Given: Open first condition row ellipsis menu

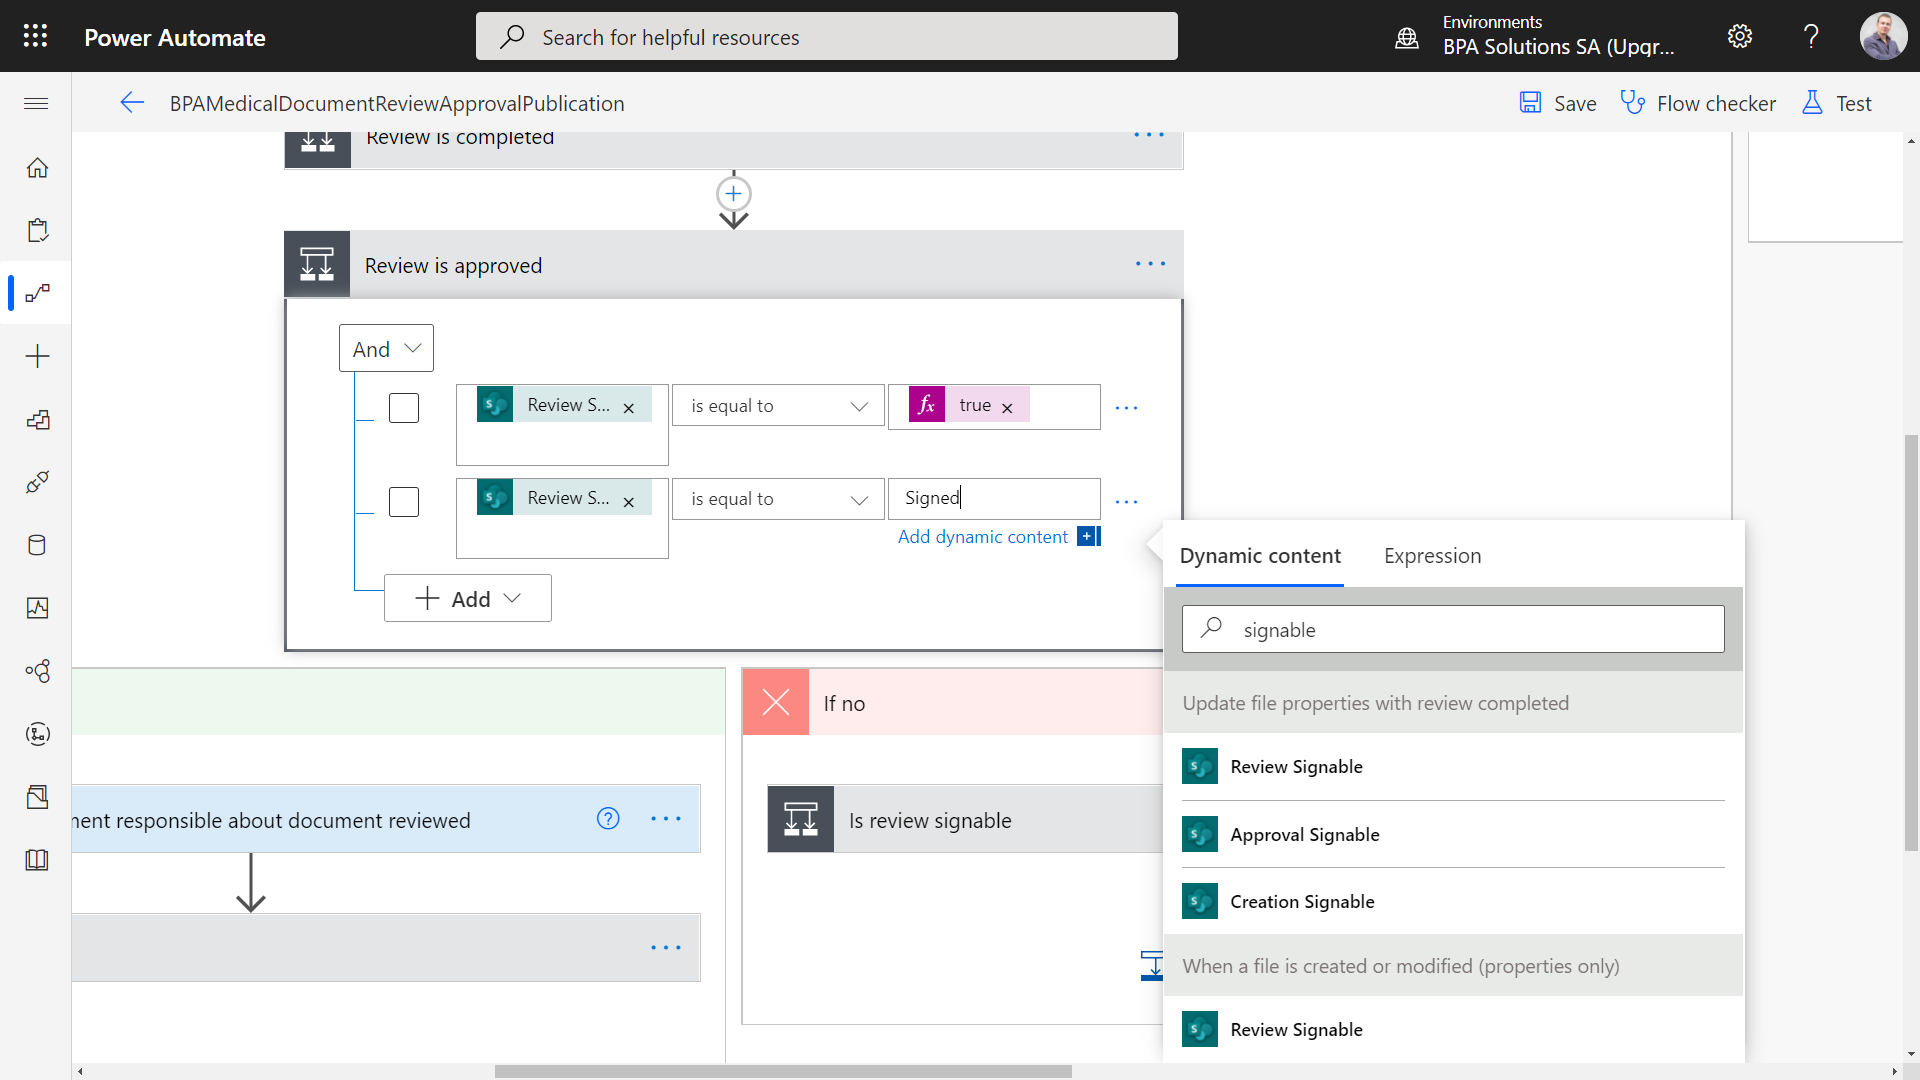Looking at the screenshot, I should pos(1126,408).
